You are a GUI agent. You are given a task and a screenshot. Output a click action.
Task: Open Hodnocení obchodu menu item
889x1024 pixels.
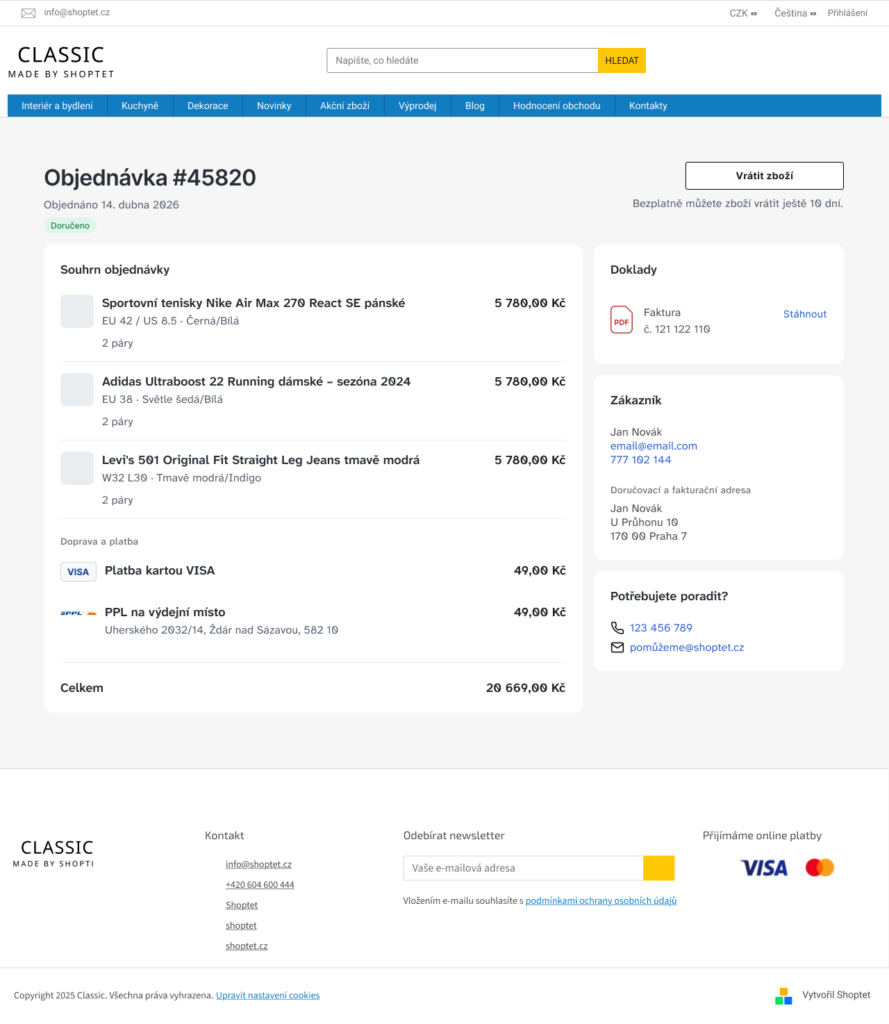[x=556, y=106]
